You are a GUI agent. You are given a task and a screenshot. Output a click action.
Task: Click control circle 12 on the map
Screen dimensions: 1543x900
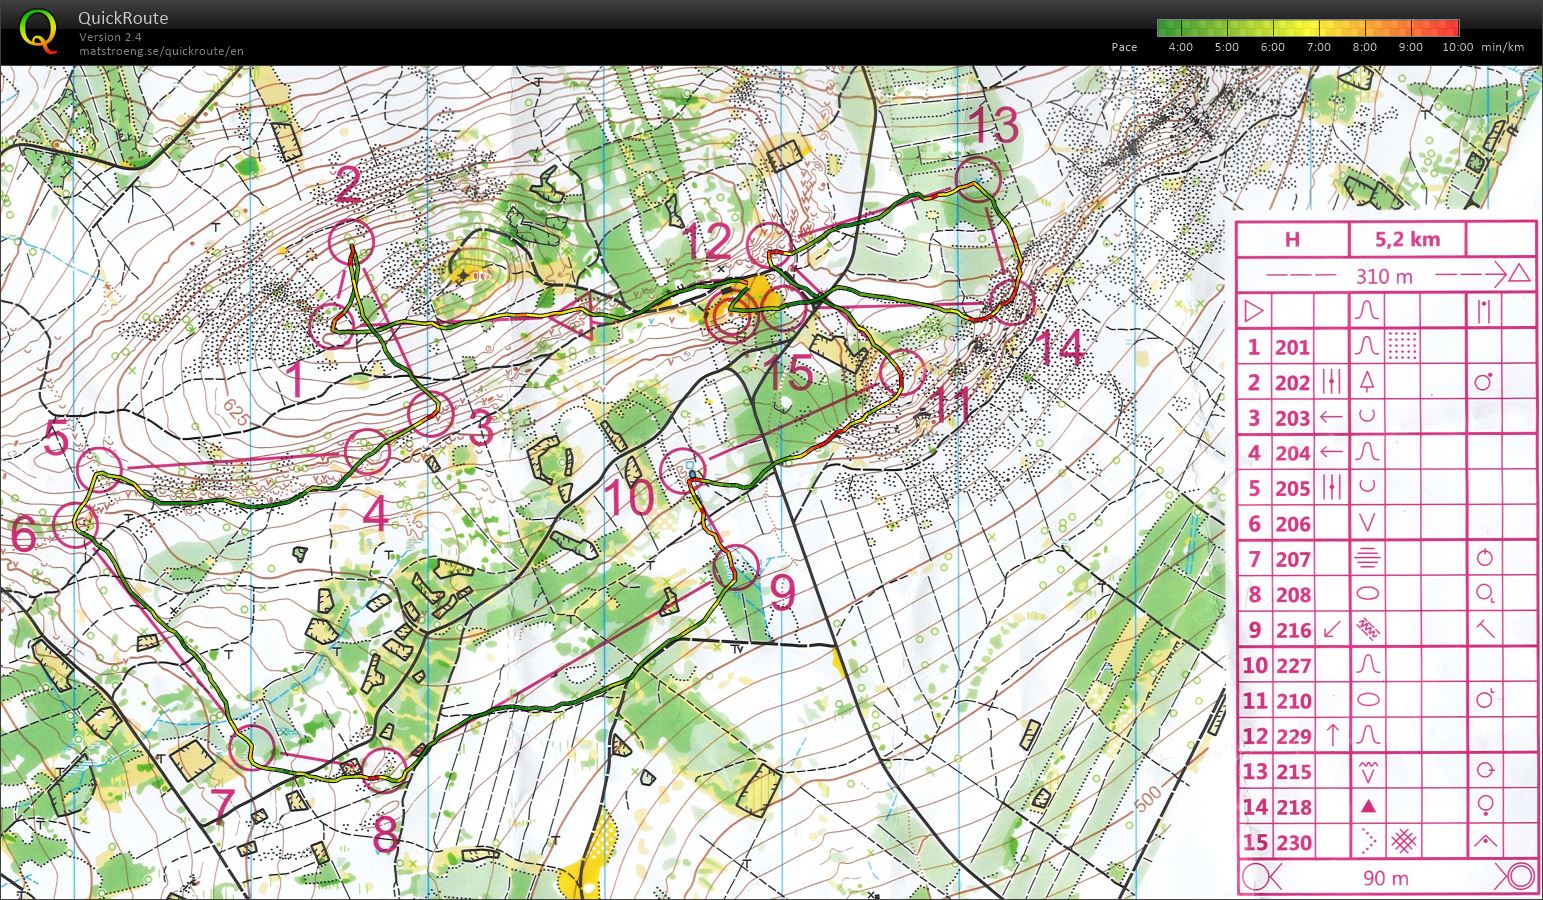coord(770,246)
